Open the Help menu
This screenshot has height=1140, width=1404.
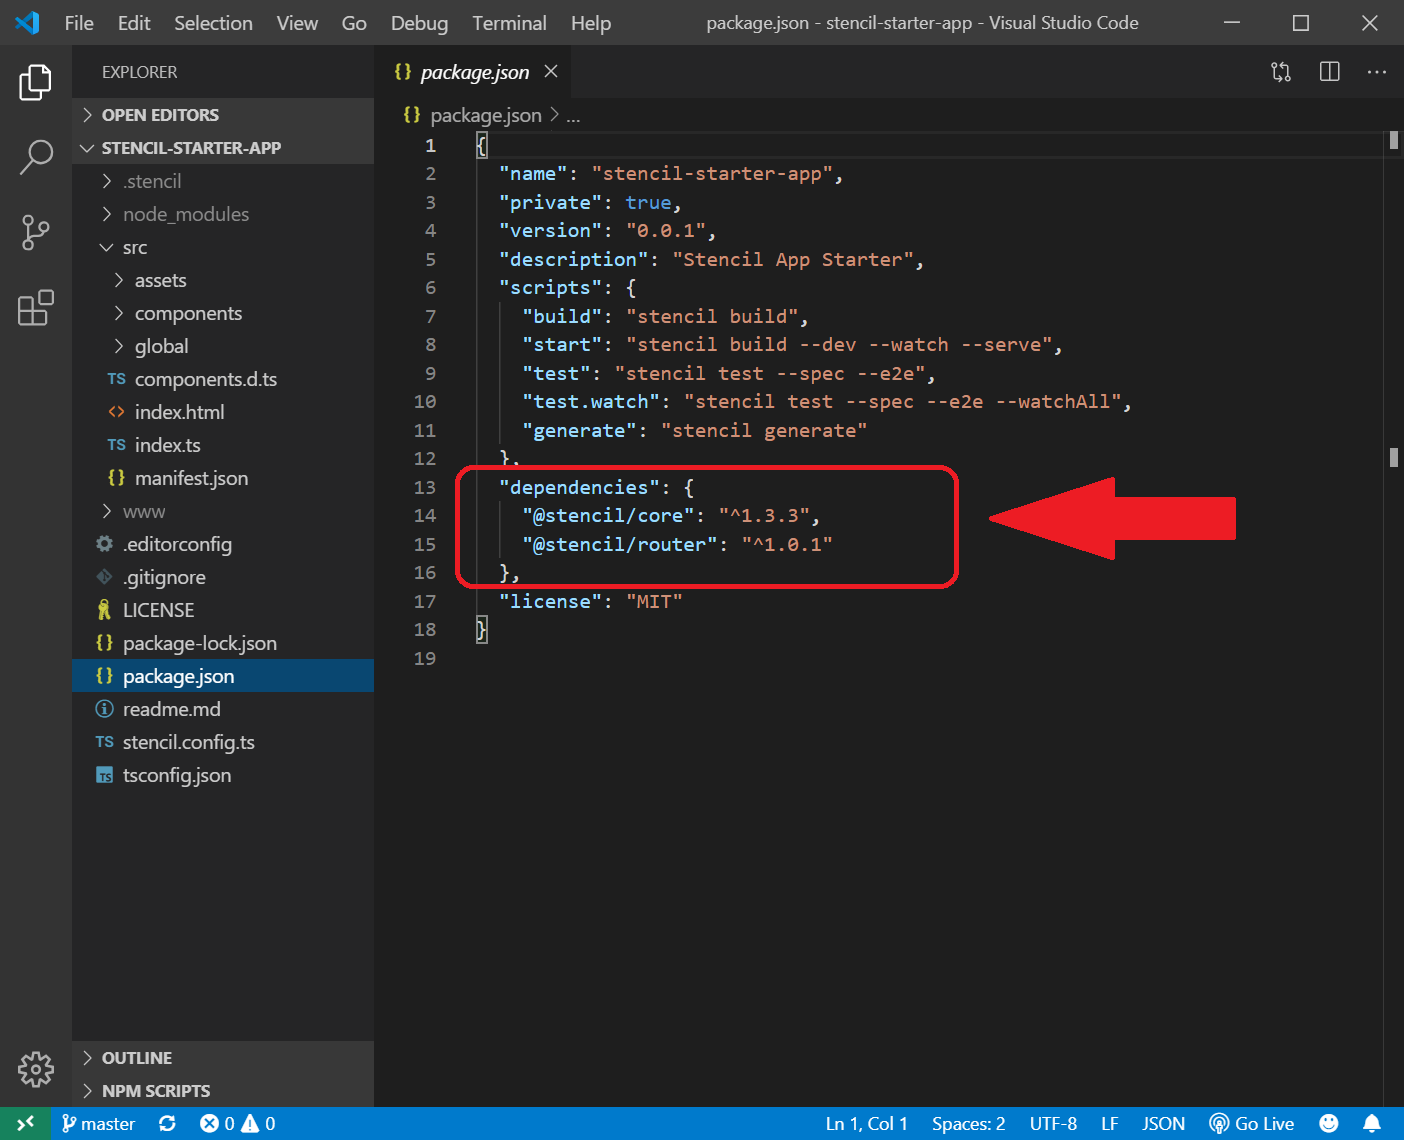[591, 23]
